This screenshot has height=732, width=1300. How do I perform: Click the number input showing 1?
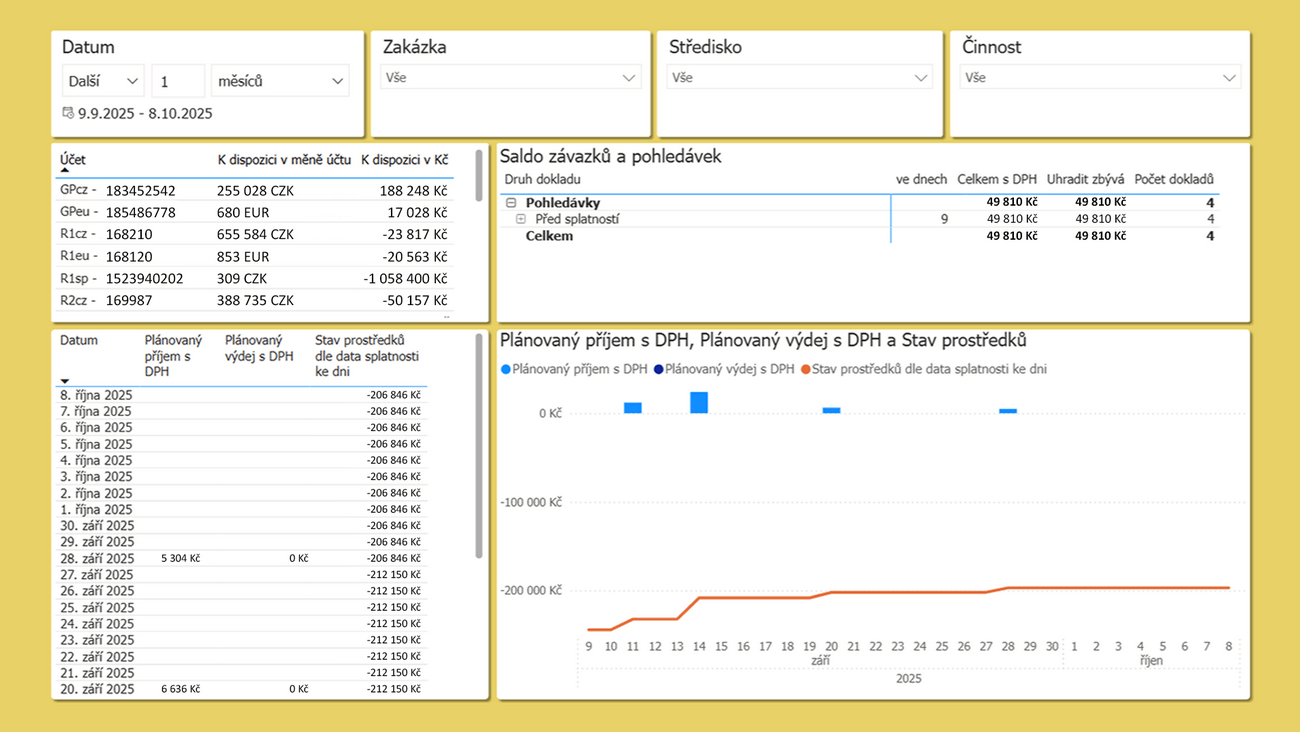click(x=177, y=81)
